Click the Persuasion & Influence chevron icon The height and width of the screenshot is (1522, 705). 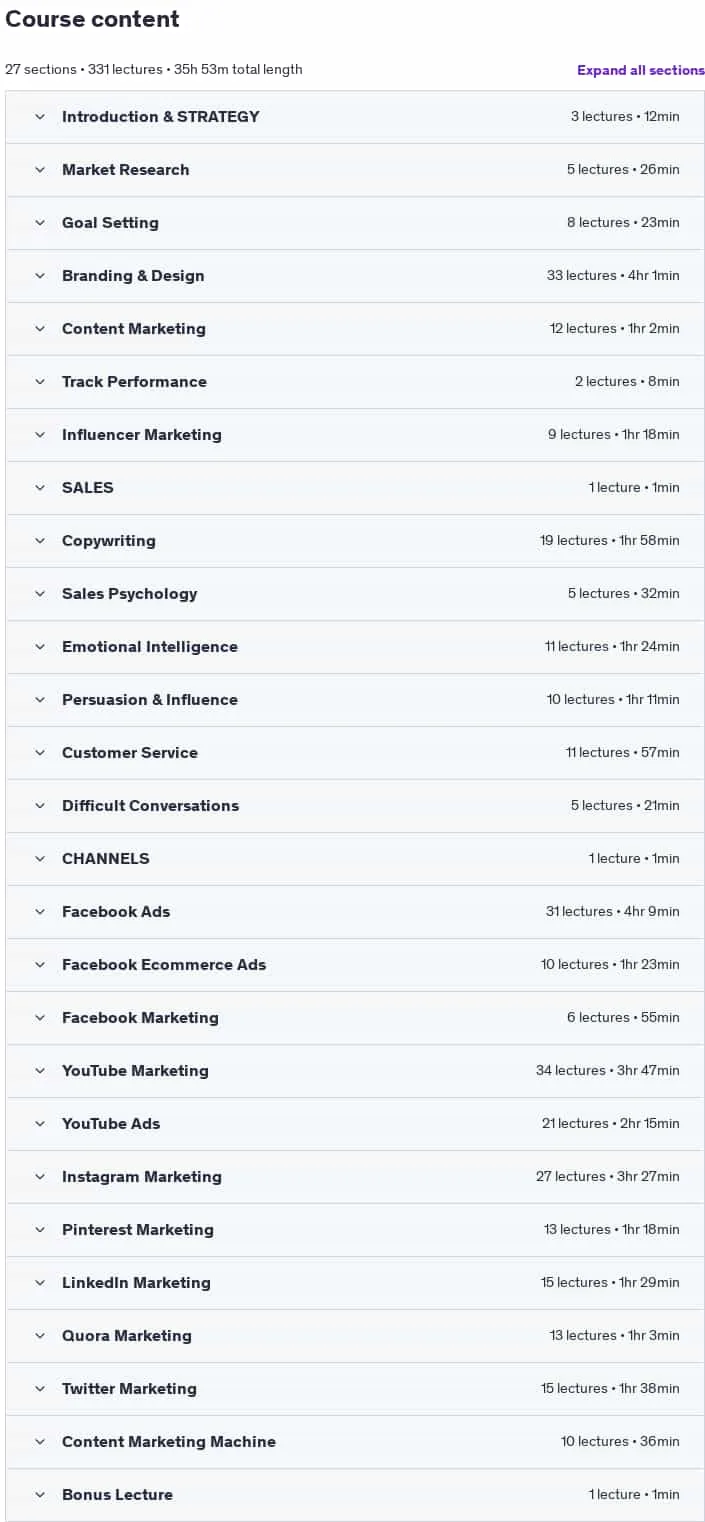click(x=40, y=699)
